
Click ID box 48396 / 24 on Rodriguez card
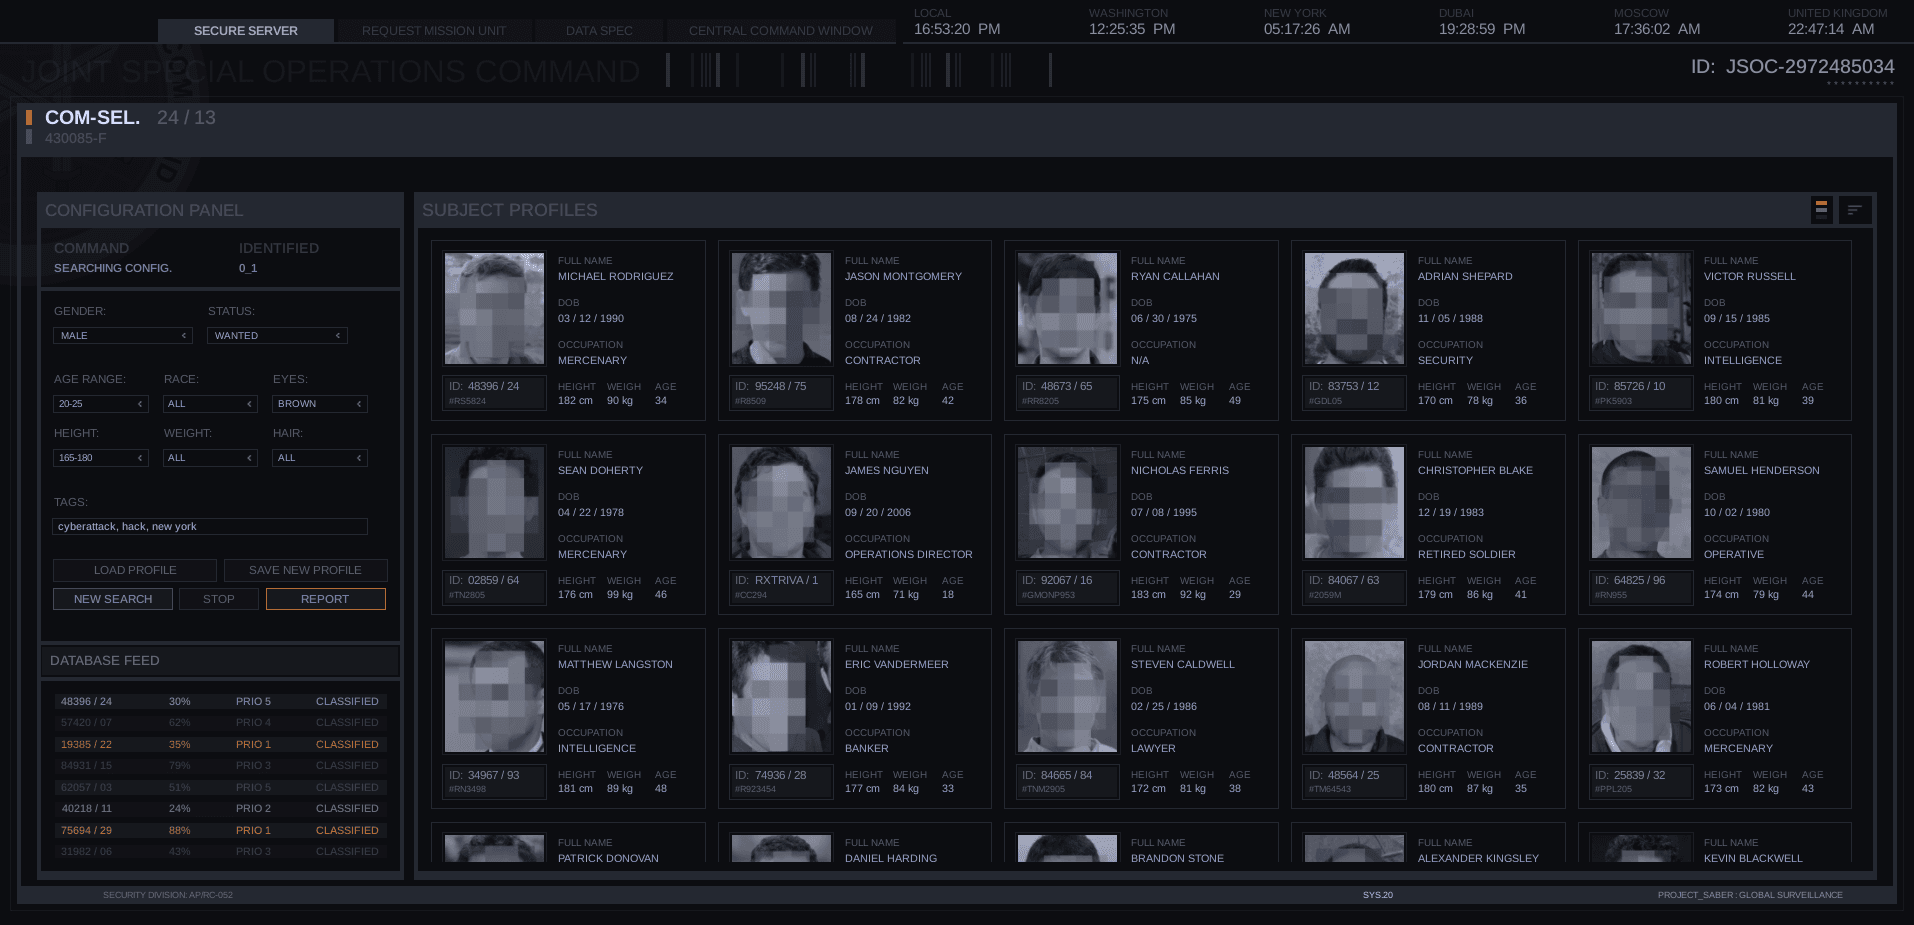click(494, 393)
